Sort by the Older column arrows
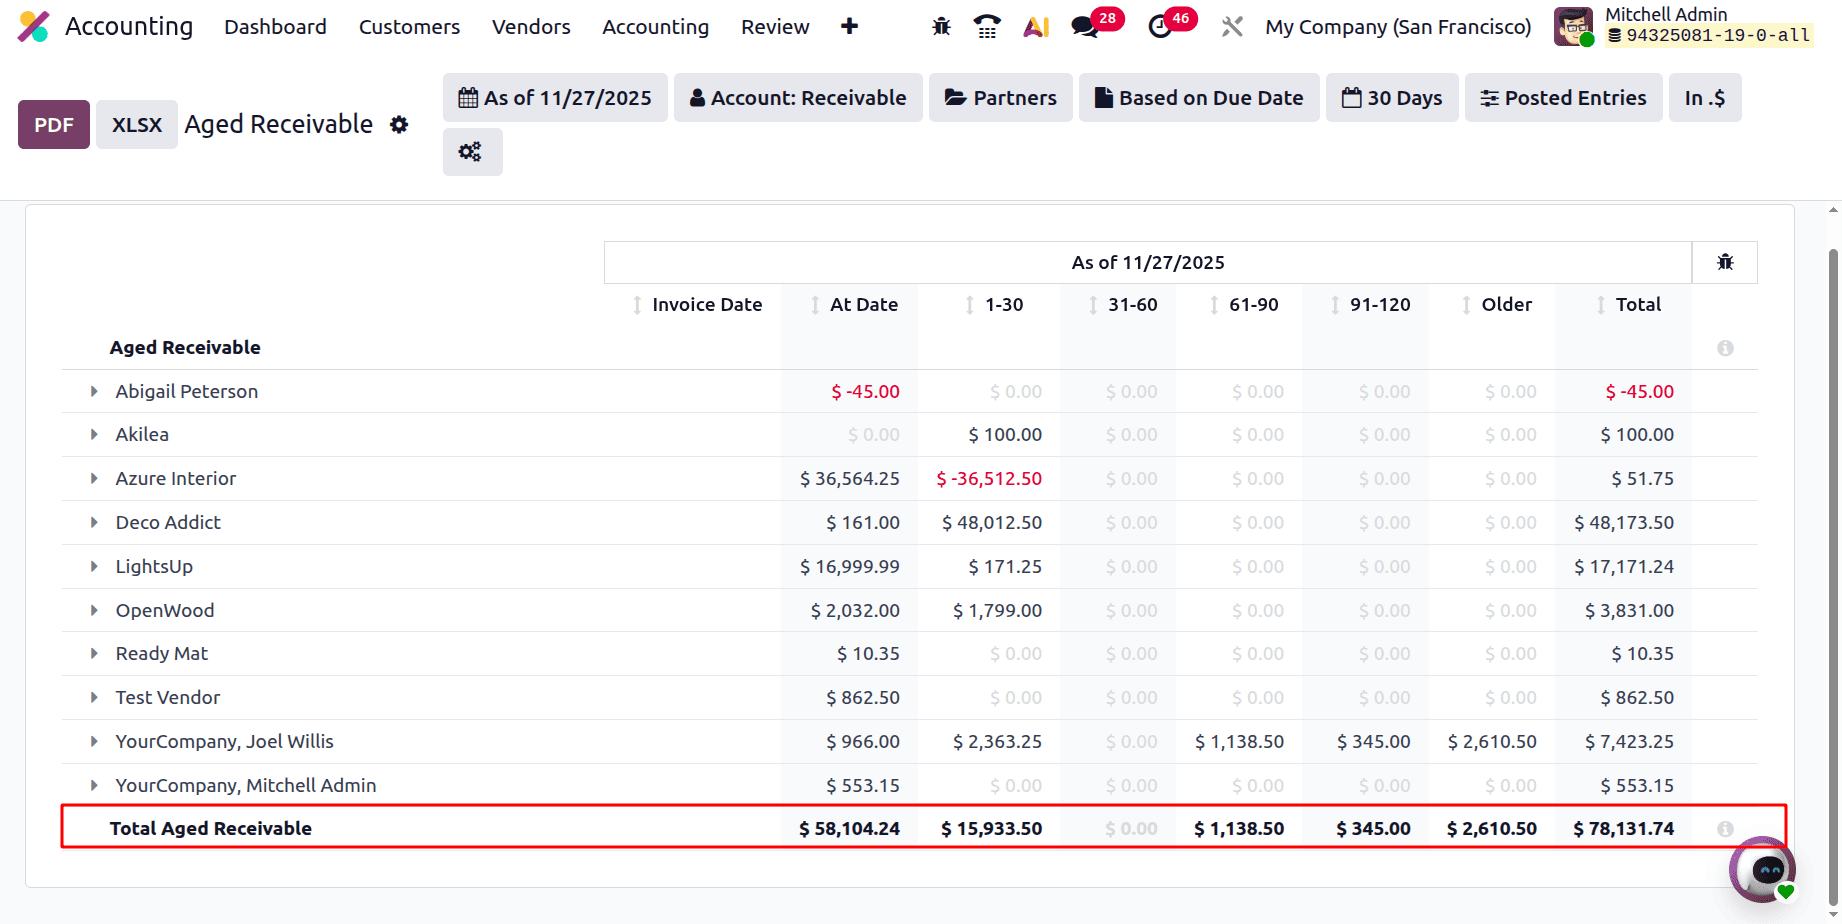 [1466, 305]
